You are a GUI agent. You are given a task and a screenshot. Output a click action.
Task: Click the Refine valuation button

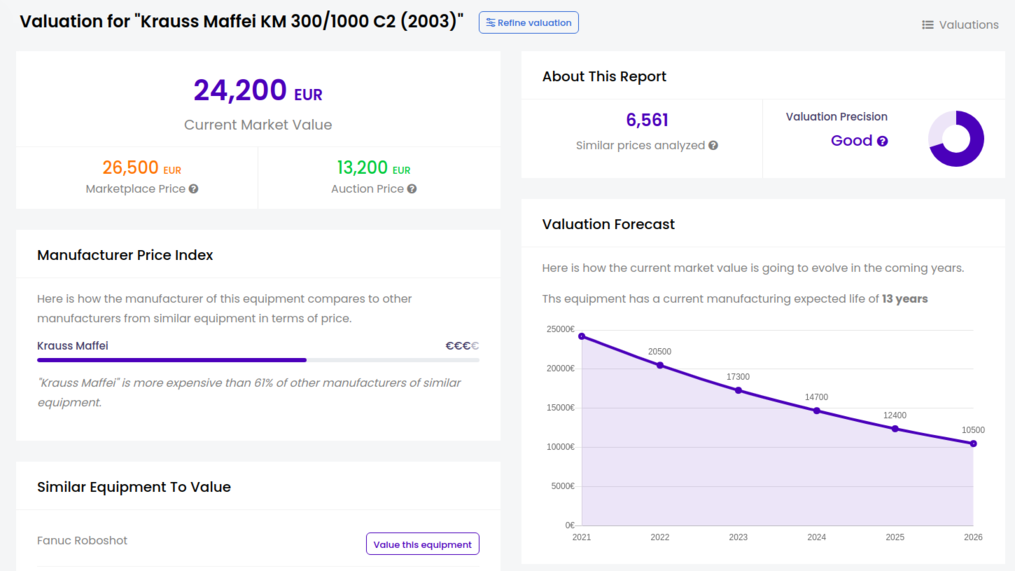coord(528,23)
